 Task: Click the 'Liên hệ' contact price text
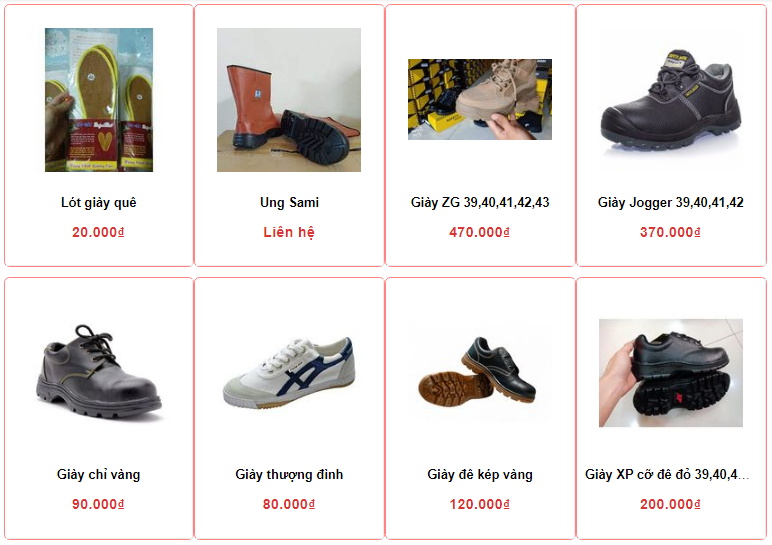point(289,232)
